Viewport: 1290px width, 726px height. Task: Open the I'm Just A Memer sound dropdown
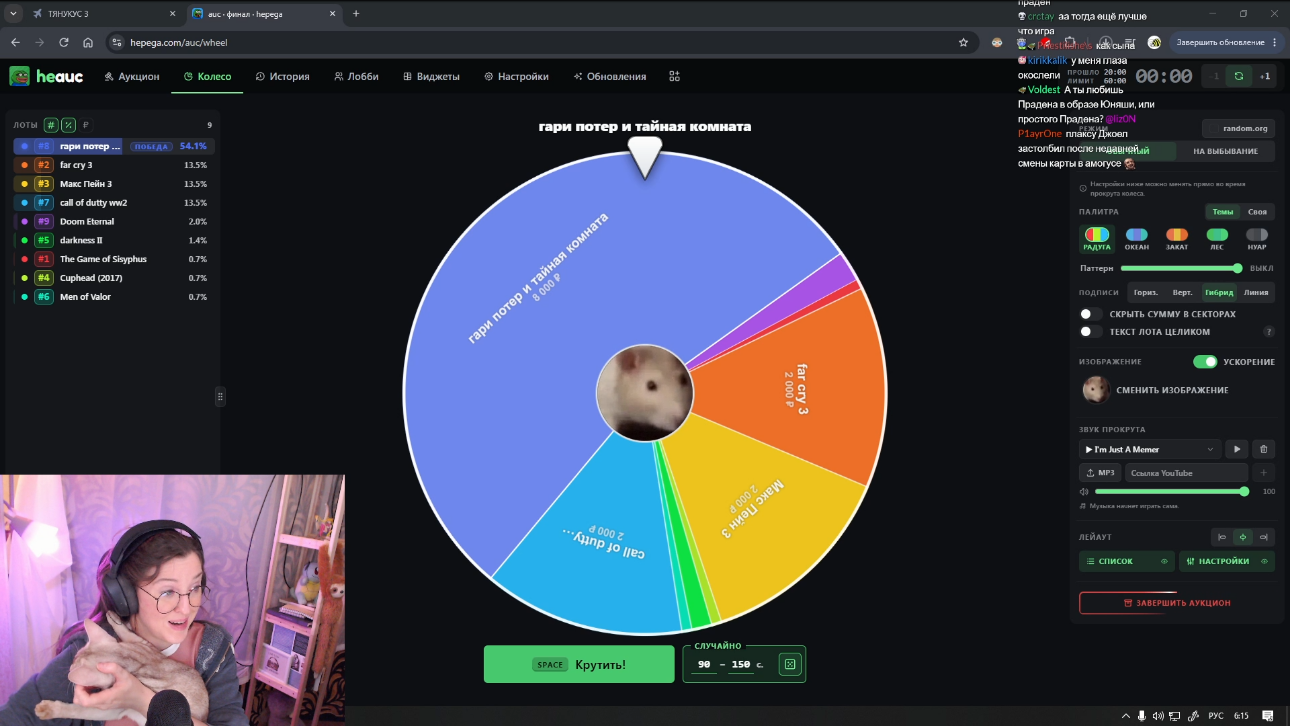pos(1150,450)
